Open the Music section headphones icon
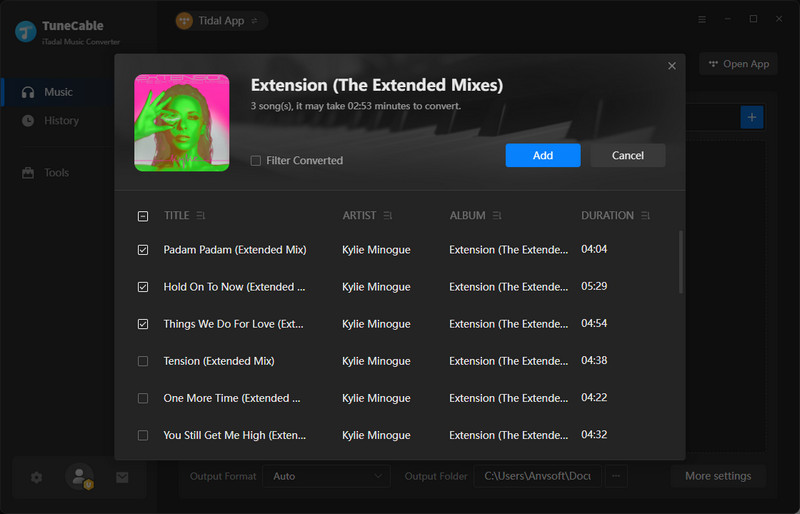The image size is (800, 514). [28, 92]
